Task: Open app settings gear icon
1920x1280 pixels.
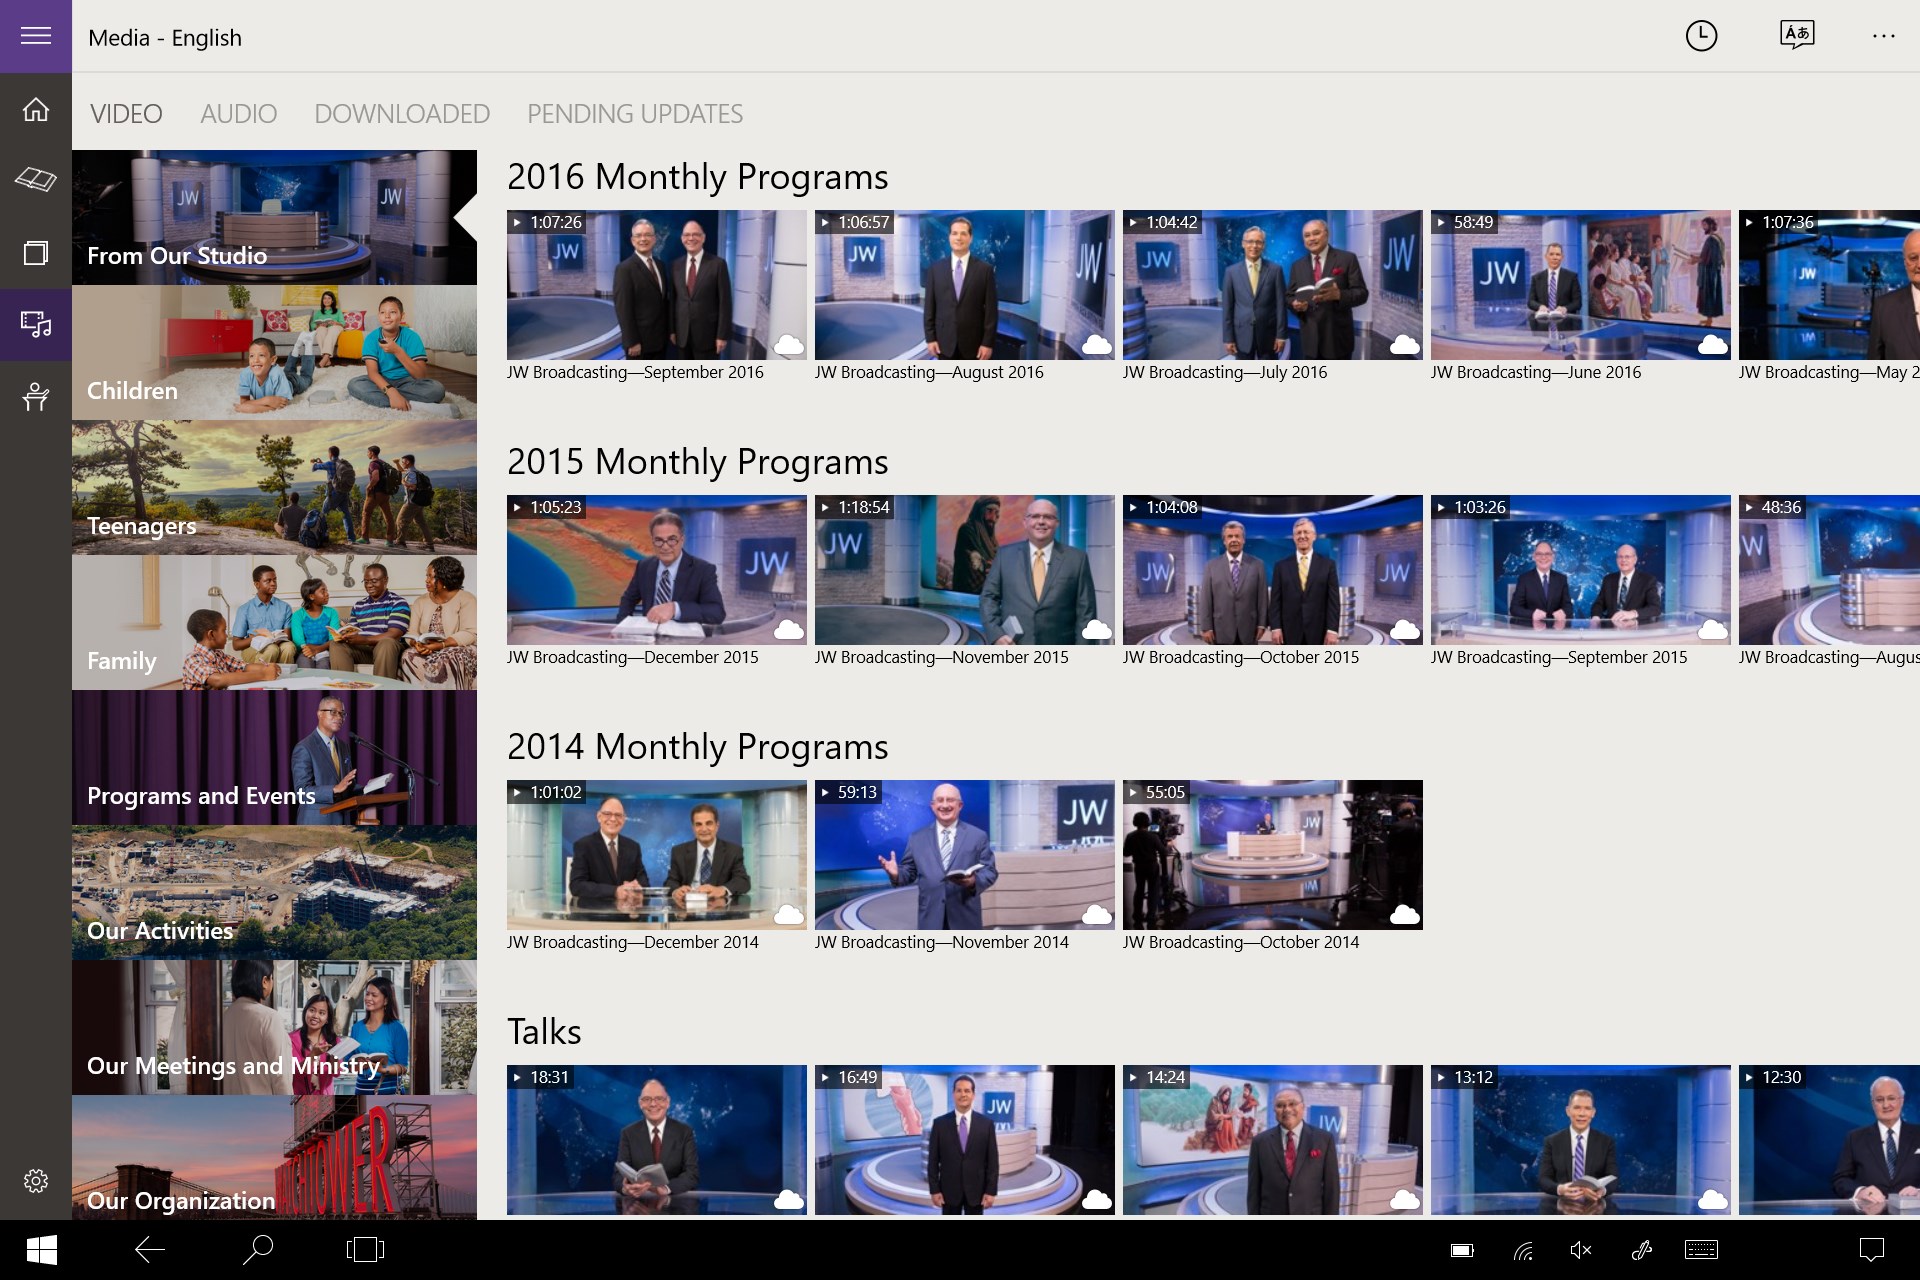Action: pos(36,1181)
